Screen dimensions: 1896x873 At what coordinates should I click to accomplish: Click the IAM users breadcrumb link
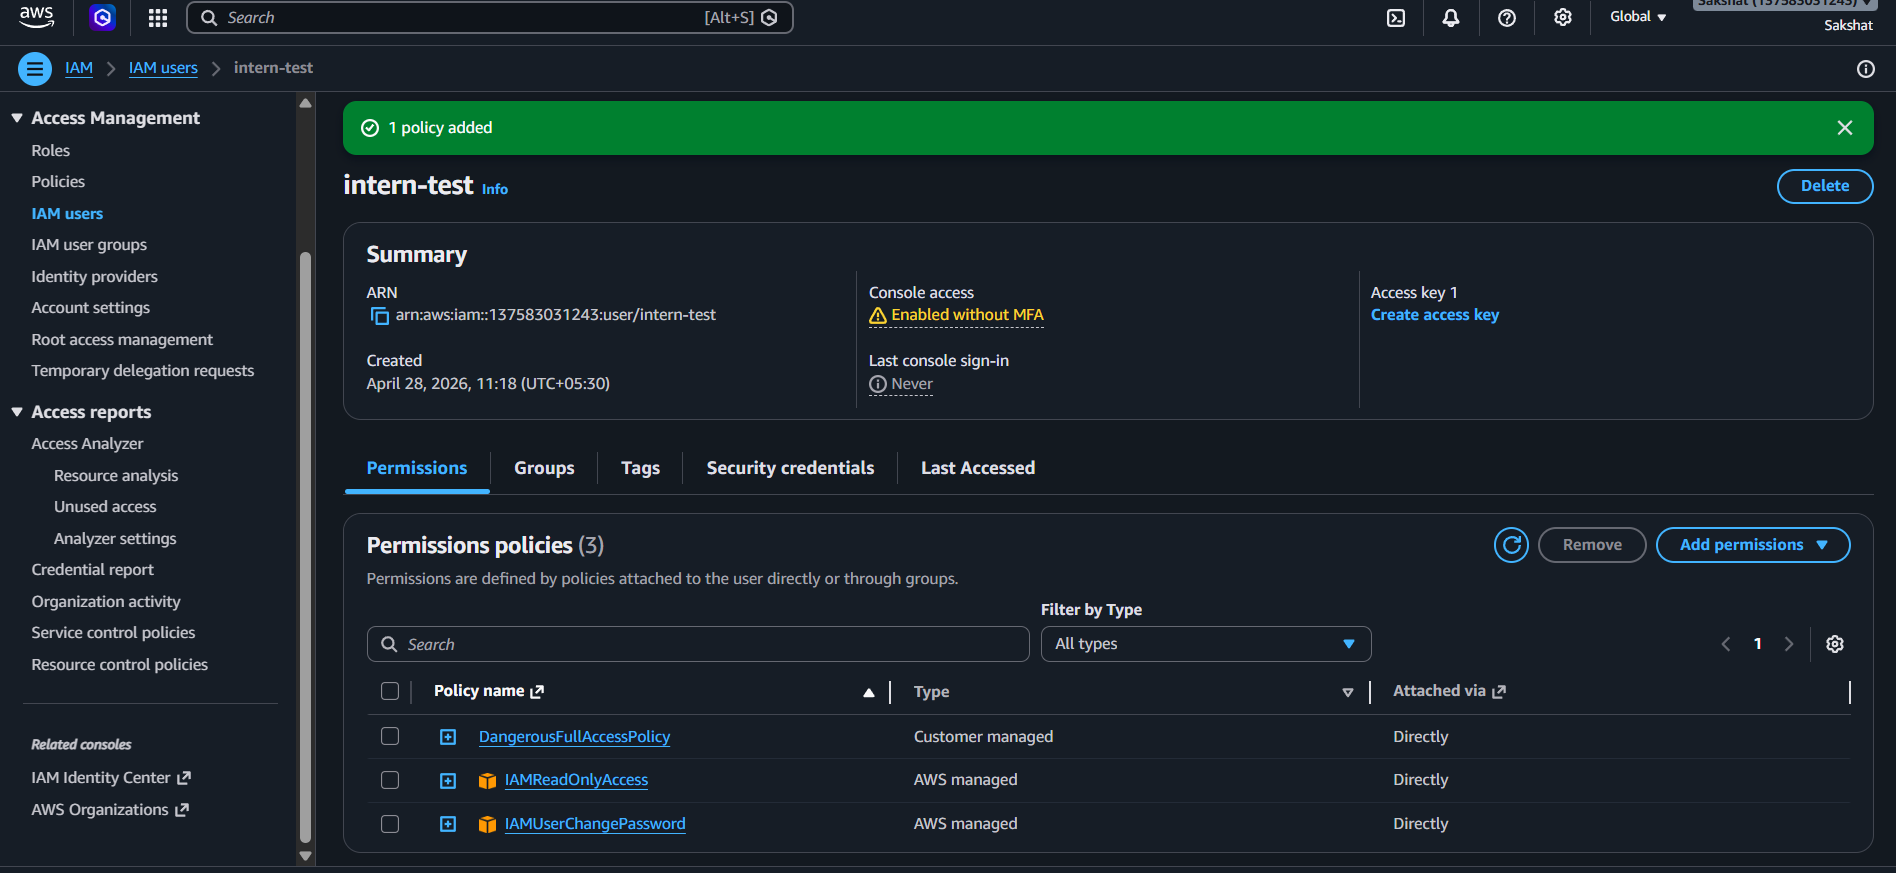coord(163,68)
